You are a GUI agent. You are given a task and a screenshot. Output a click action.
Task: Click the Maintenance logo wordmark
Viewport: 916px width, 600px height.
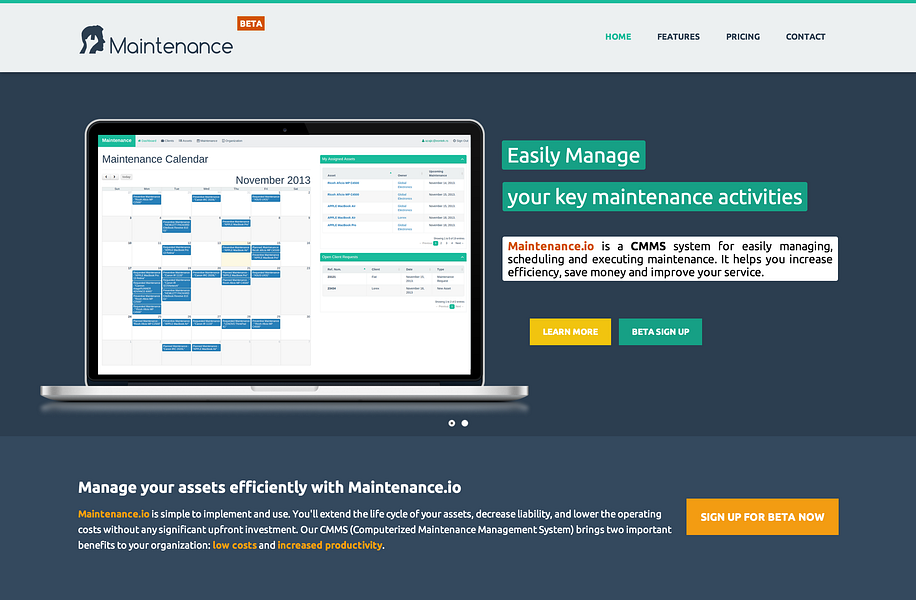point(171,46)
